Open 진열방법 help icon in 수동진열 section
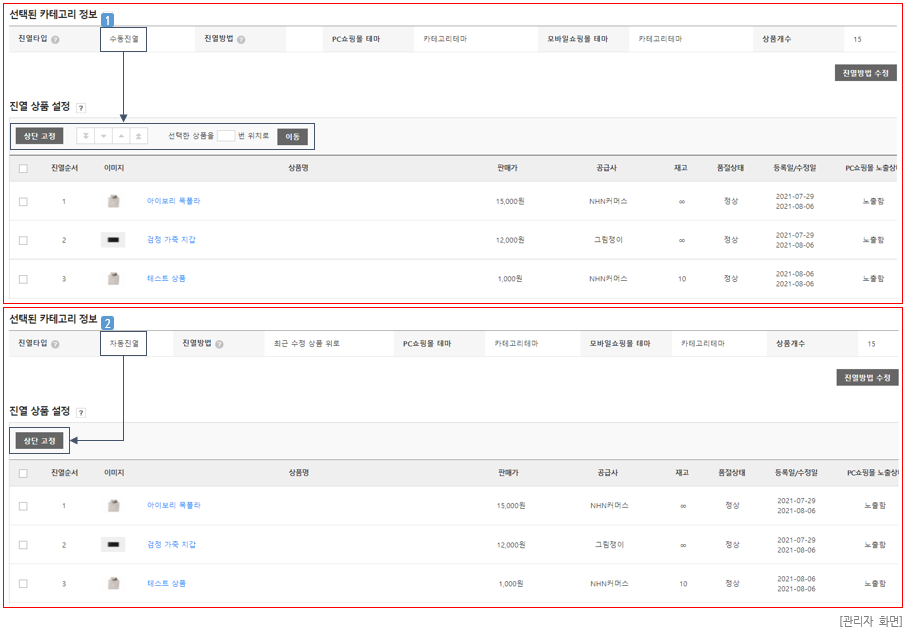Screen dimensions: 910x637 pos(241,39)
